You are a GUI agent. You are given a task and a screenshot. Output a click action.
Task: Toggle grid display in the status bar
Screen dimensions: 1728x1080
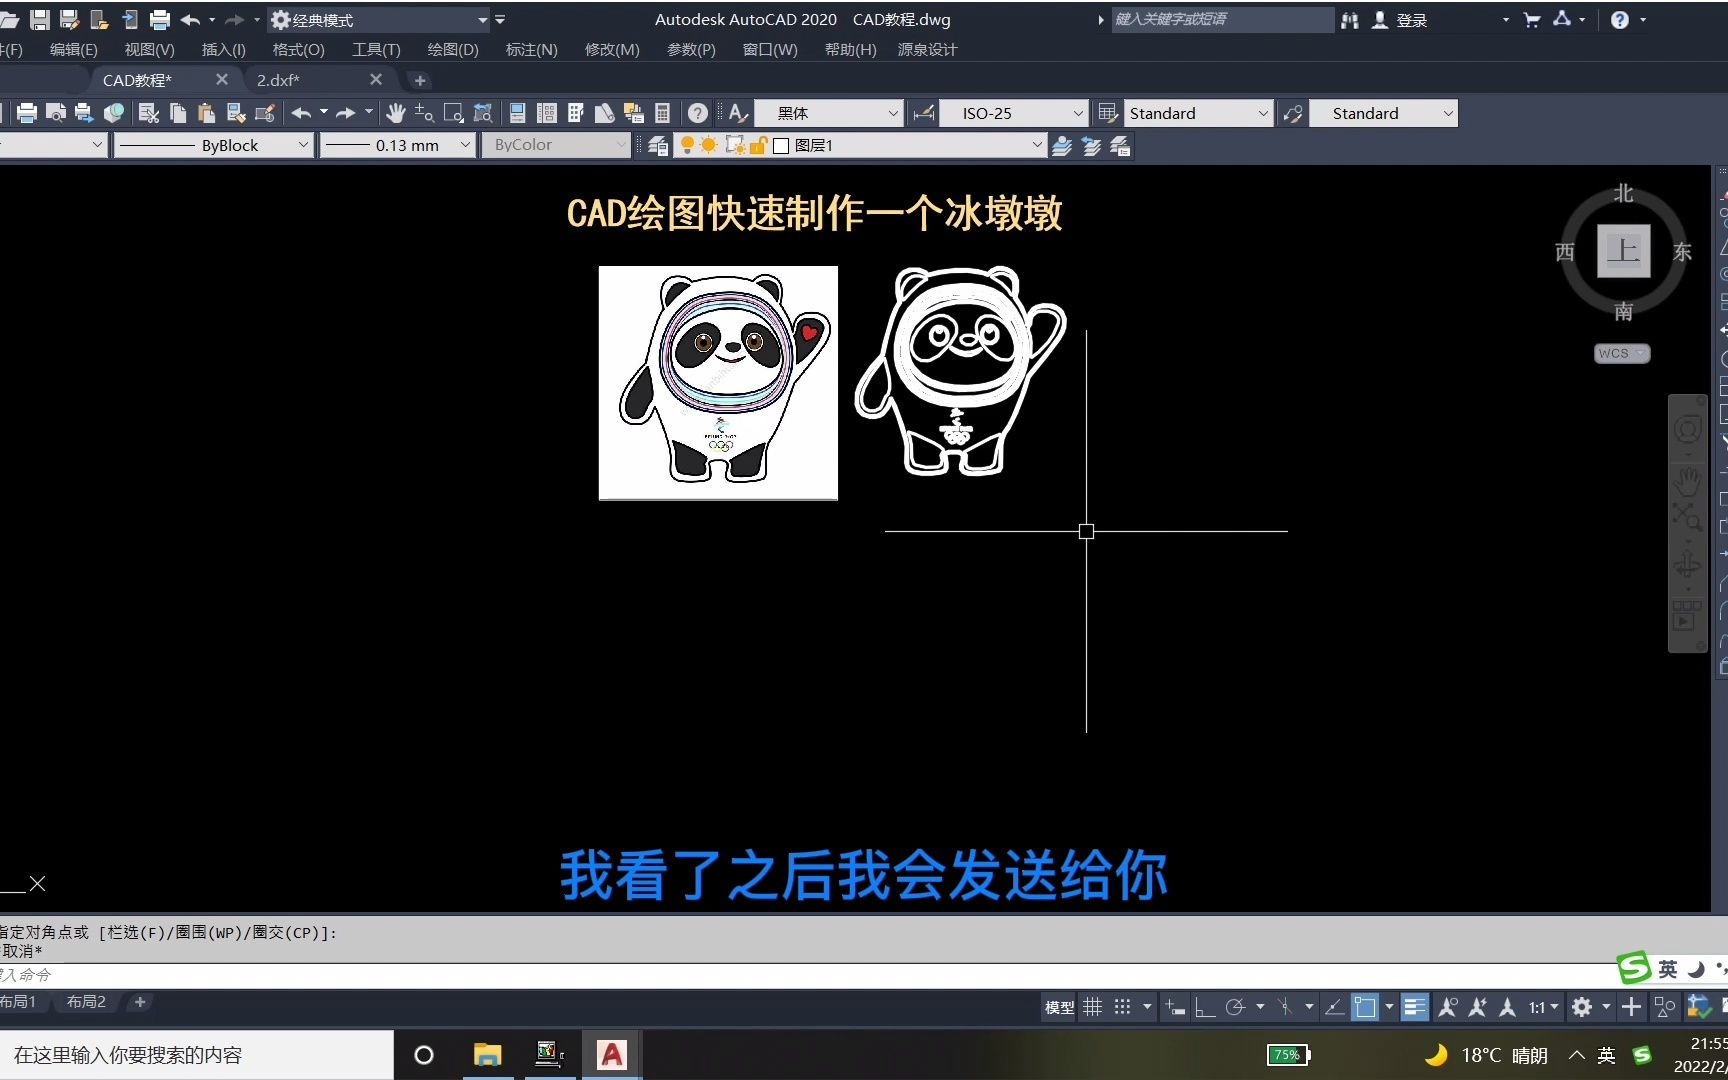1093,1007
